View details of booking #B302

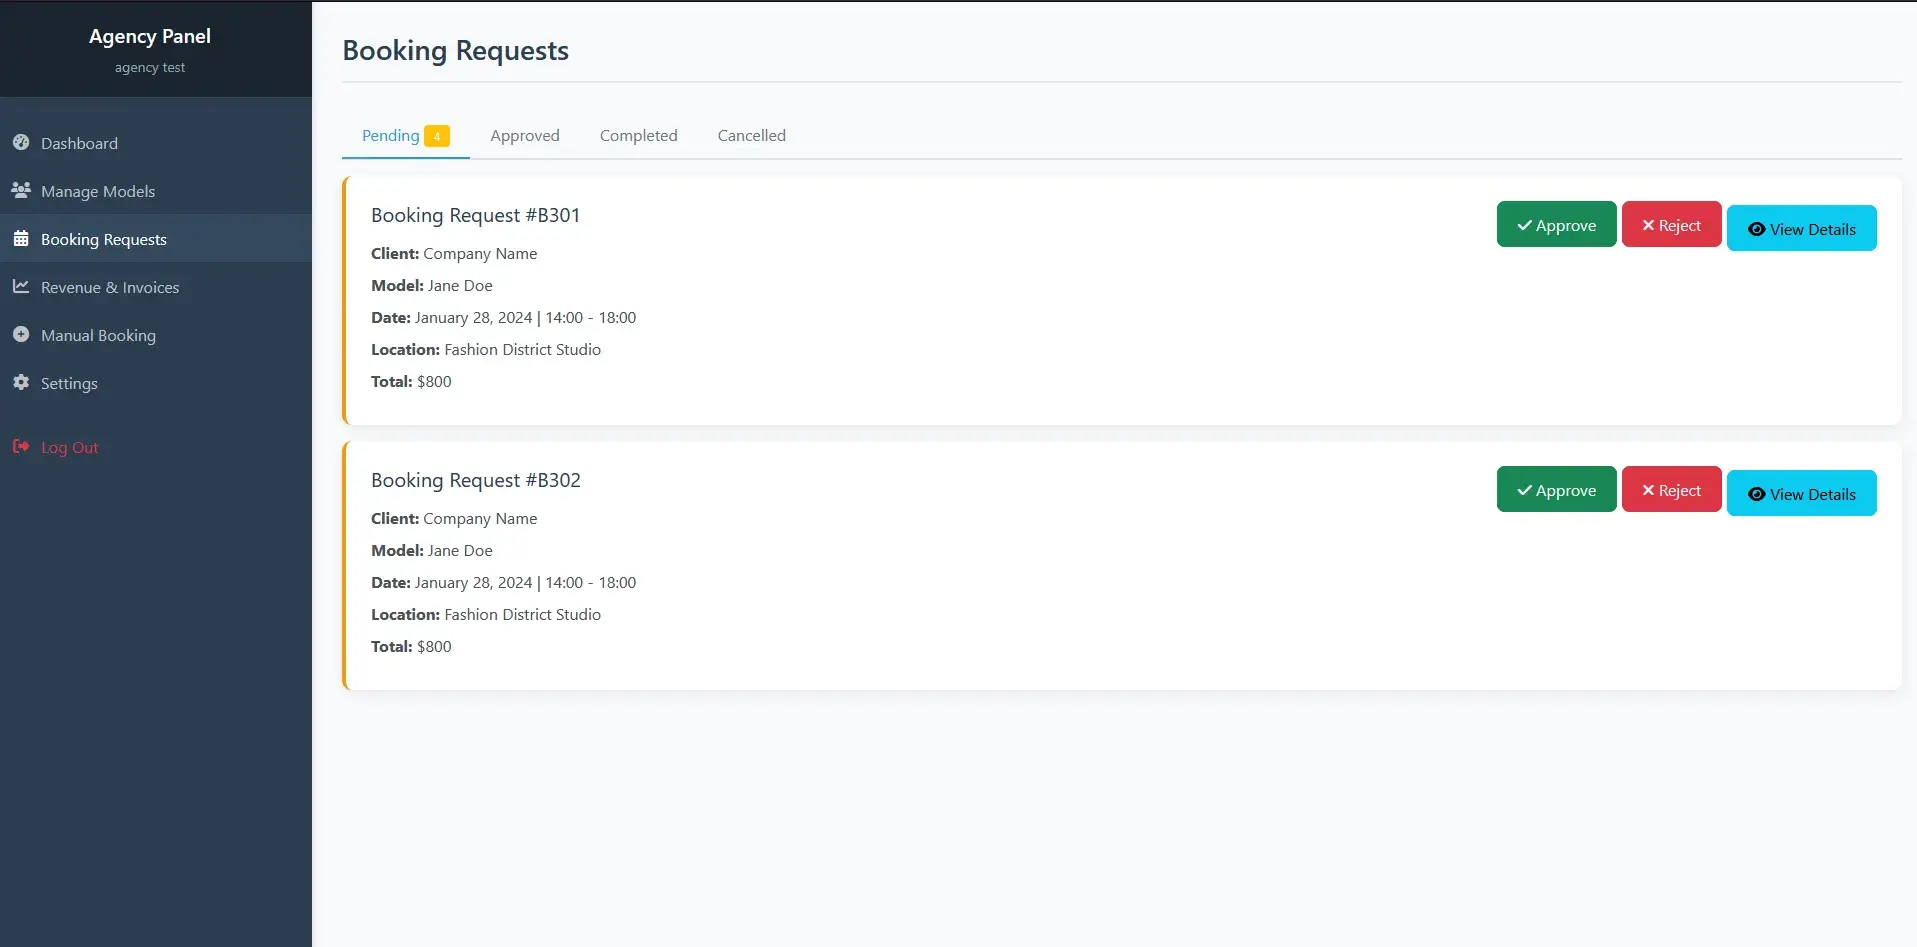click(1801, 494)
